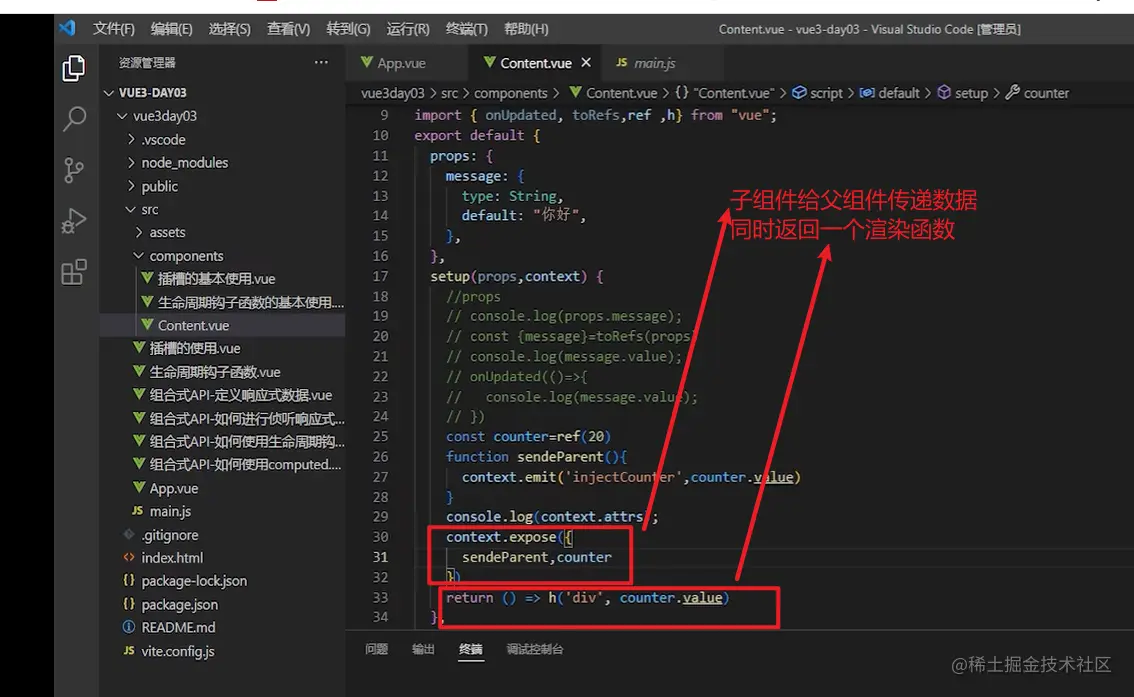Open the 转到(G) menu
Screen dimensions: 1134x697
point(348,29)
